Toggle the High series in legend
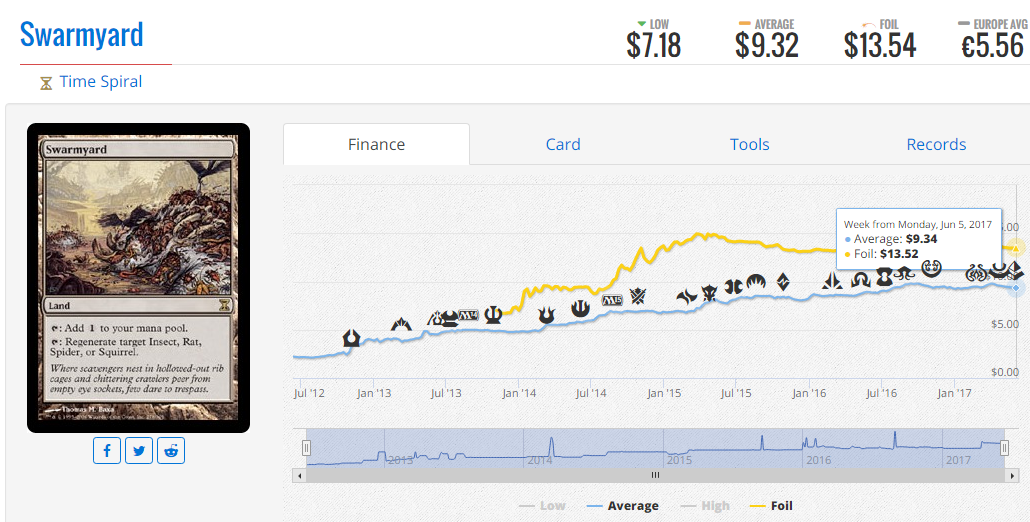The height and width of the screenshot is (522, 1030). (705, 506)
